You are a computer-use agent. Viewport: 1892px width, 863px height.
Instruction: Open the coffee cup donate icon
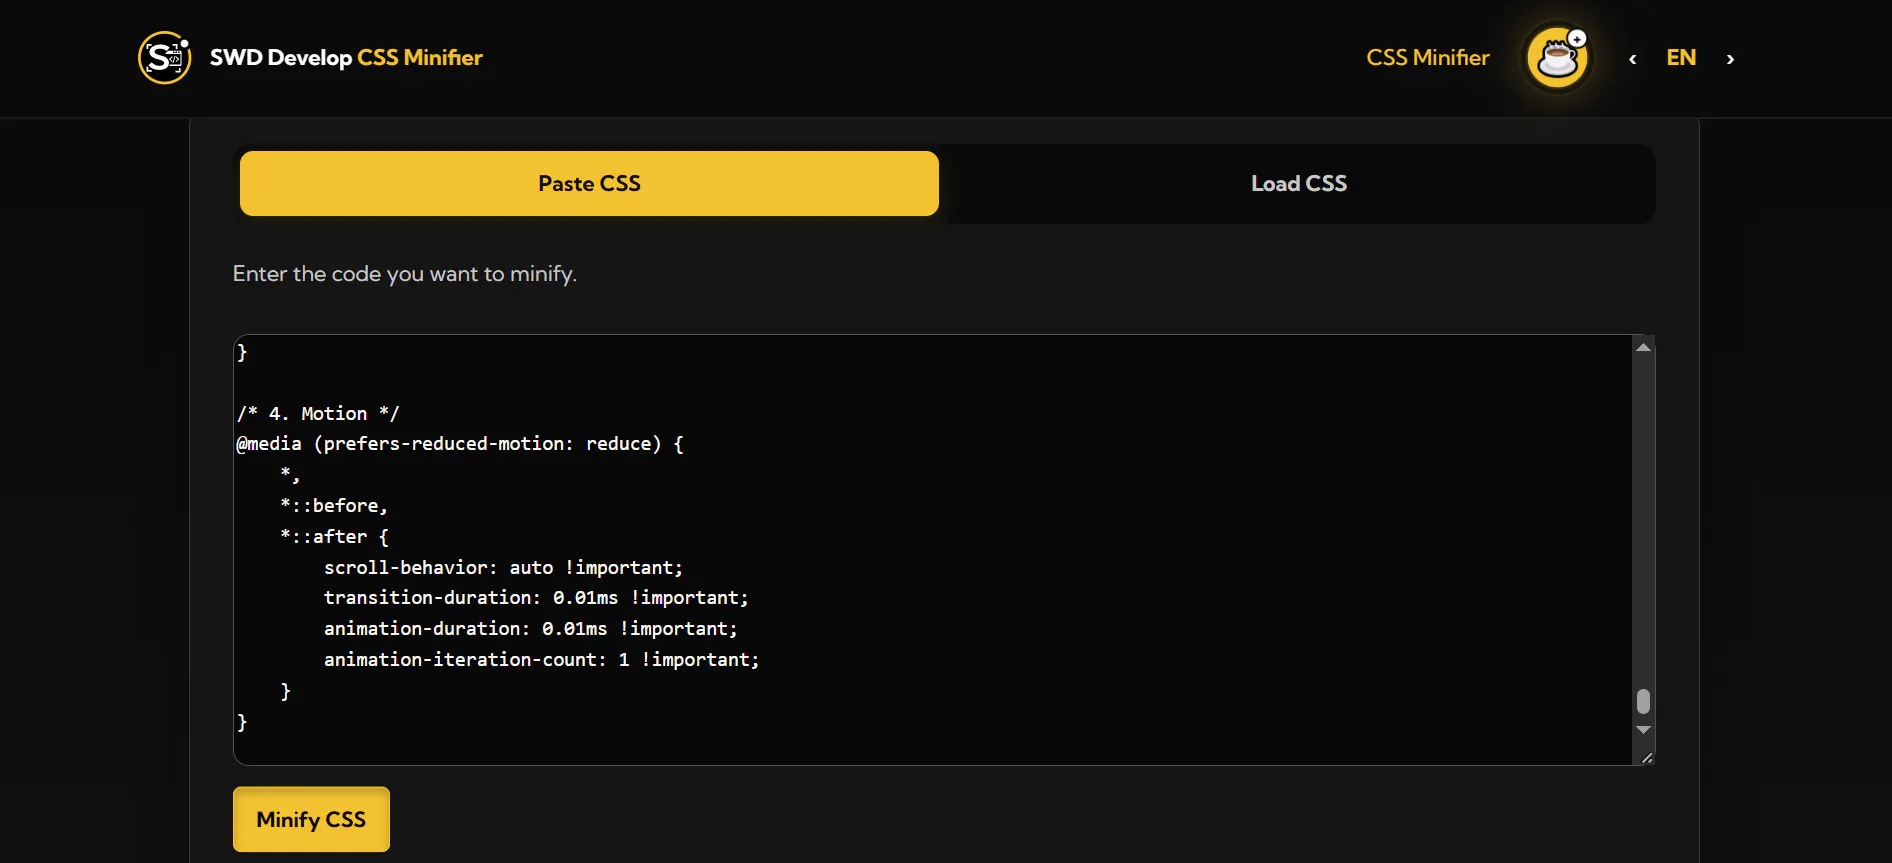[1557, 58]
